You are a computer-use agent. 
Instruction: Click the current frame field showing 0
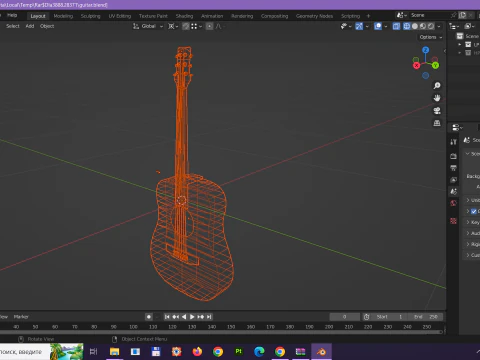pyautogui.click(x=345, y=317)
